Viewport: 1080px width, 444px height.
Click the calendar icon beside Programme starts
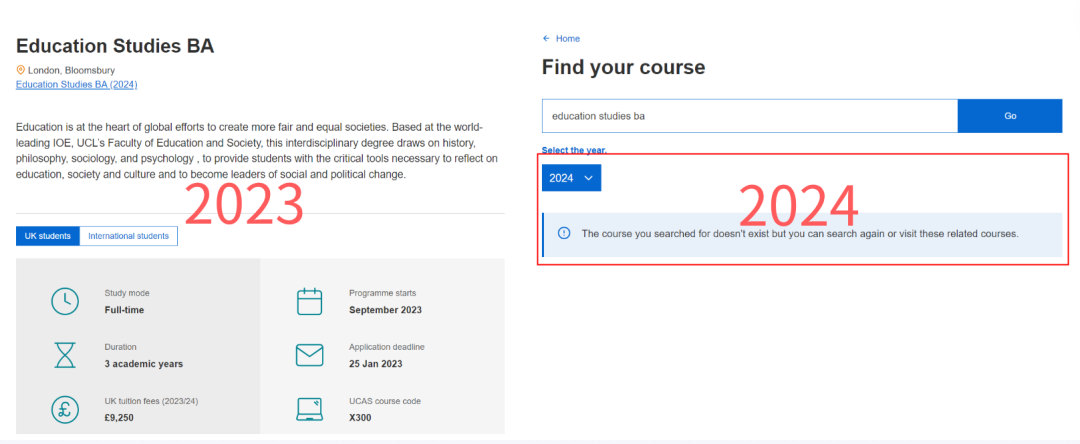point(310,301)
